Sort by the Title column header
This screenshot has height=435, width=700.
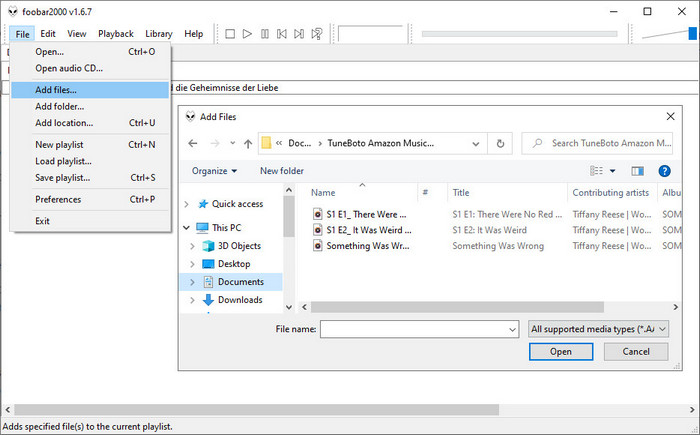click(x=461, y=193)
